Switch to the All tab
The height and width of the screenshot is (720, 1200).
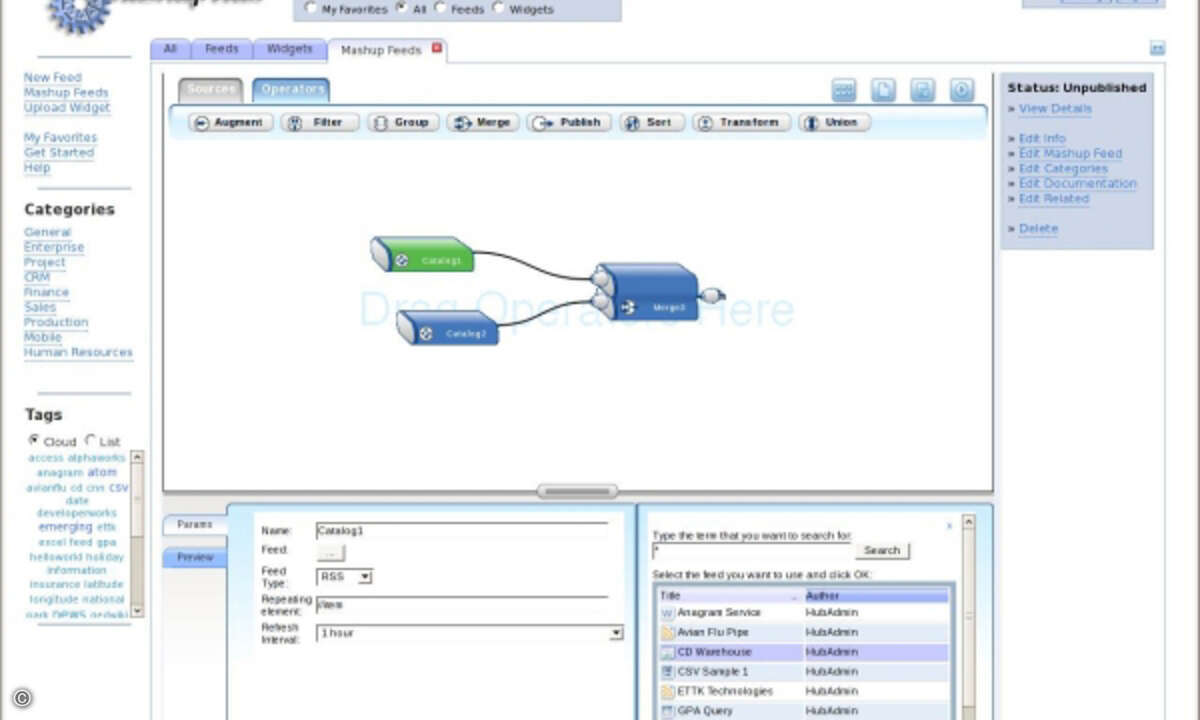tap(169, 48)
